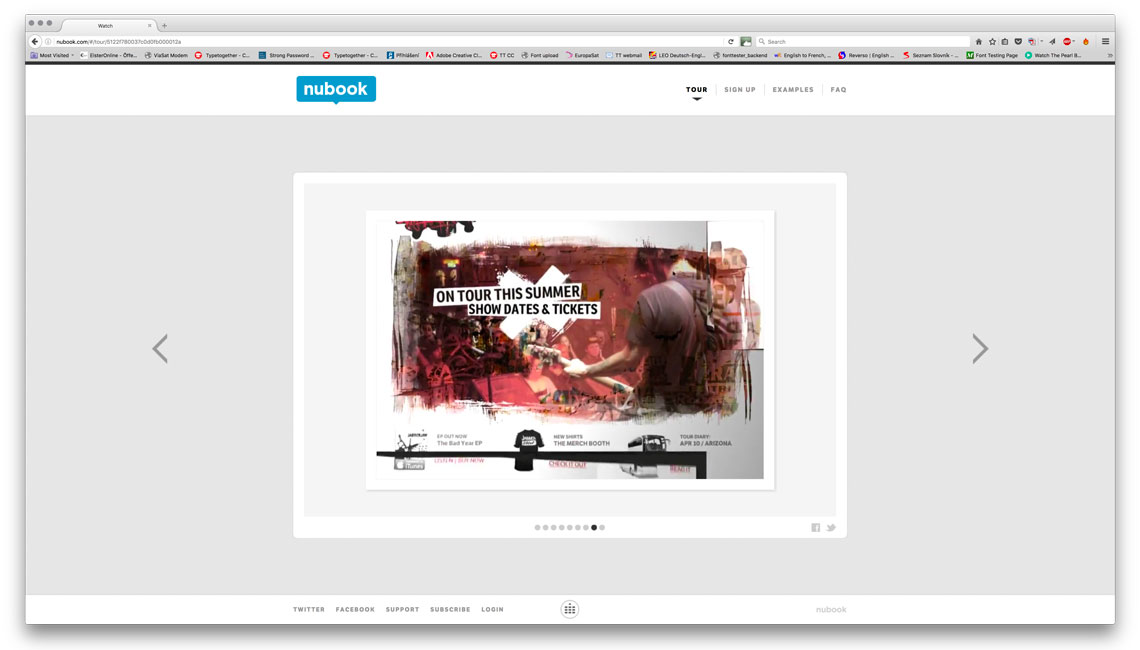
Task: Open the EXAMPLES navigation item
Action: 793,89
